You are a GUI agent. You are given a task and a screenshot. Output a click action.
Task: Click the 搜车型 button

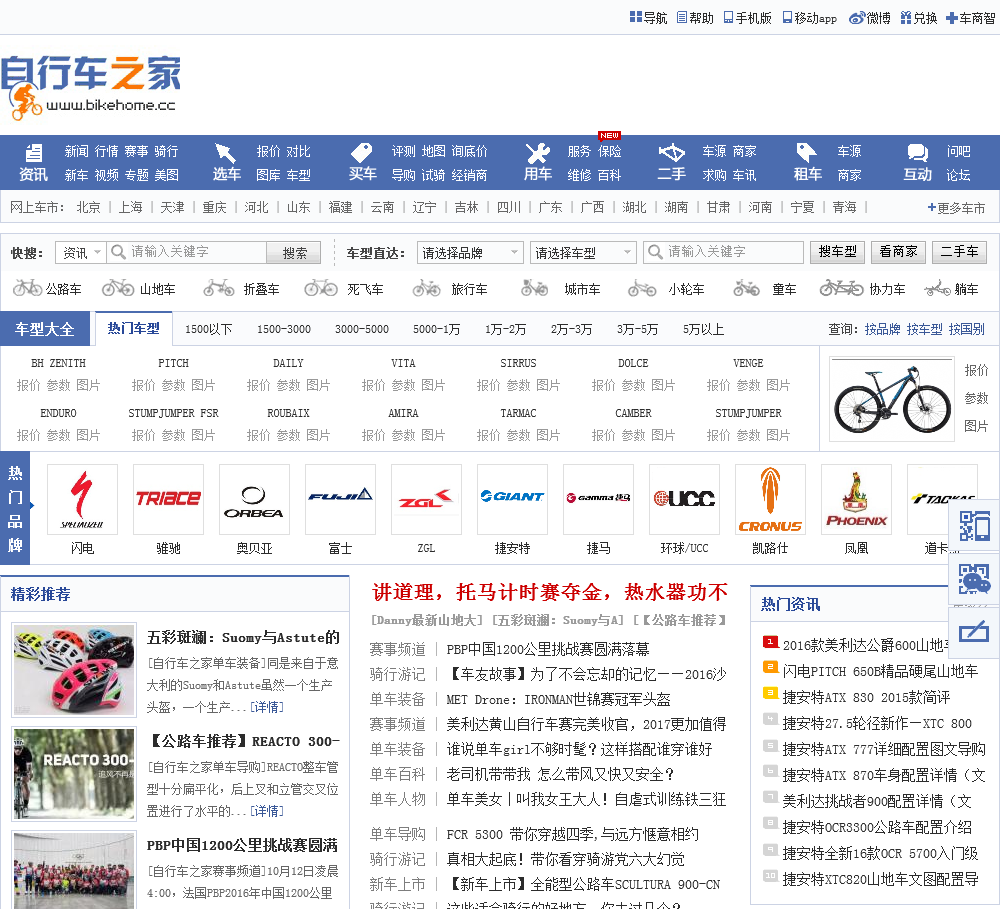(x=837, y=252)
